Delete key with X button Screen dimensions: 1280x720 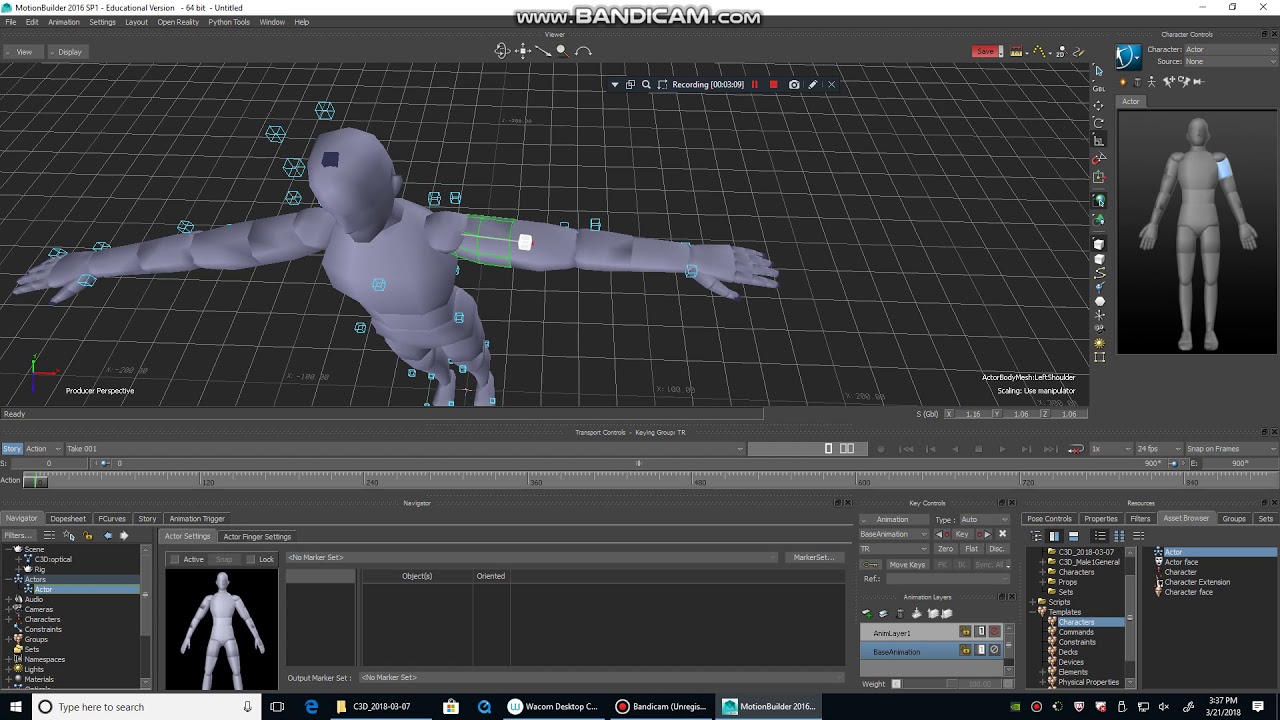[x=1002, y=534]
